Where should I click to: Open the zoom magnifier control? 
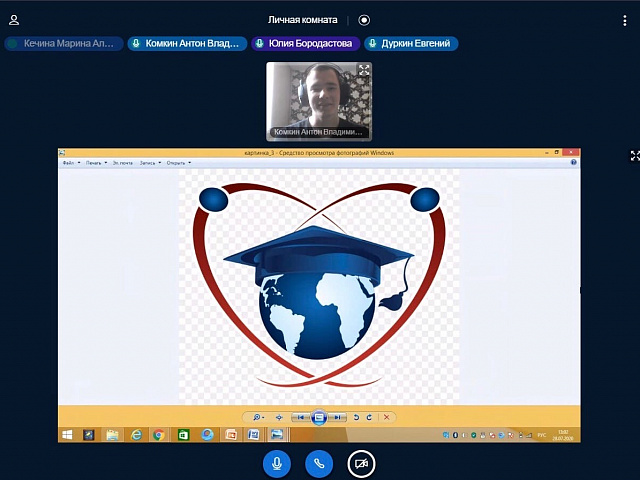258,417
